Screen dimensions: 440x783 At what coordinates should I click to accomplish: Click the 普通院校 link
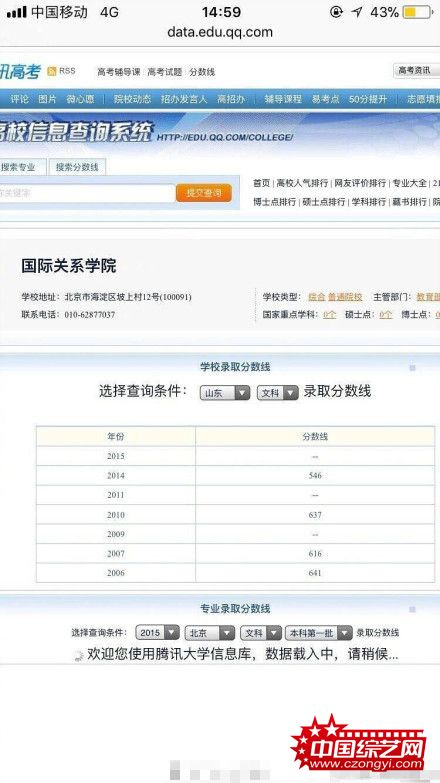345,297
